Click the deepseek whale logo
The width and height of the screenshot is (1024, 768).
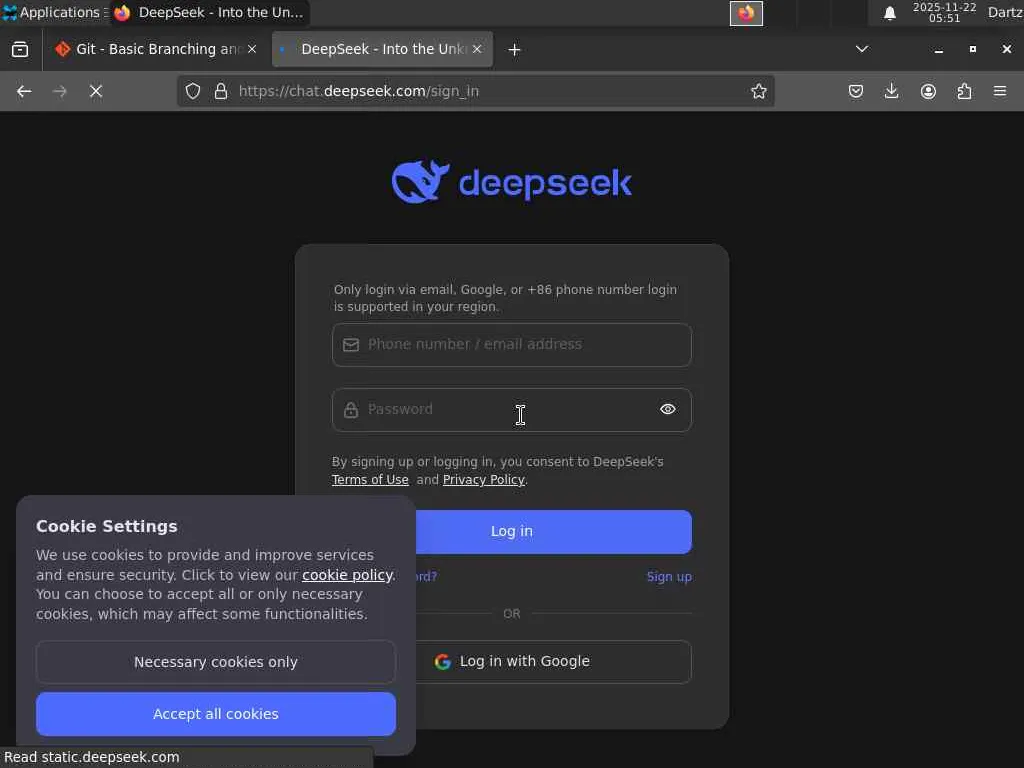421,182
